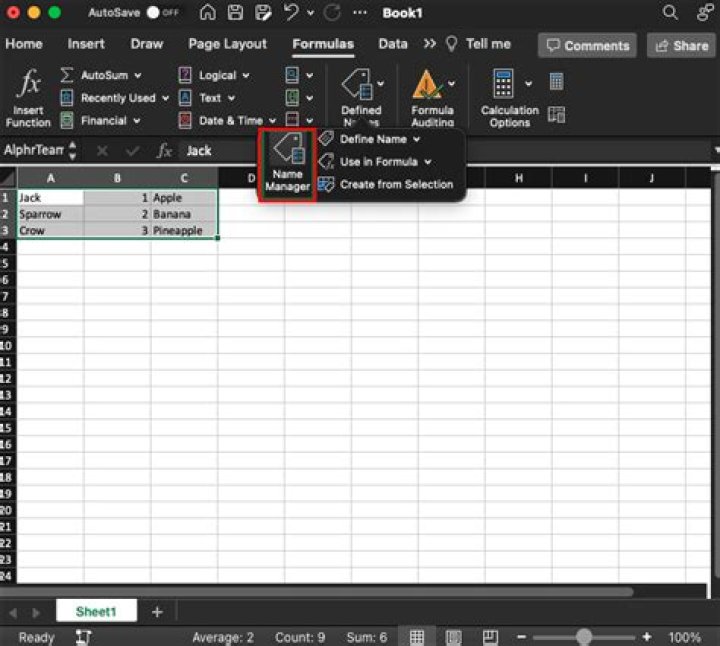Switch to Page Layout view in status bar

coord(453,637)
